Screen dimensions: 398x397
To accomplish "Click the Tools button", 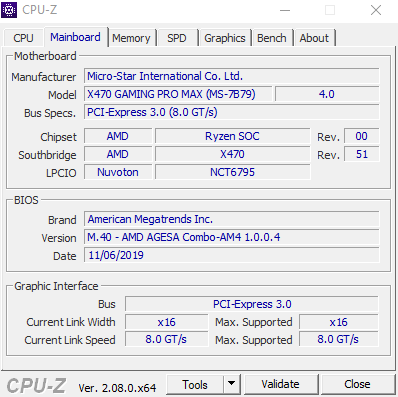I will pyautogui.click(x=195, y=384).
